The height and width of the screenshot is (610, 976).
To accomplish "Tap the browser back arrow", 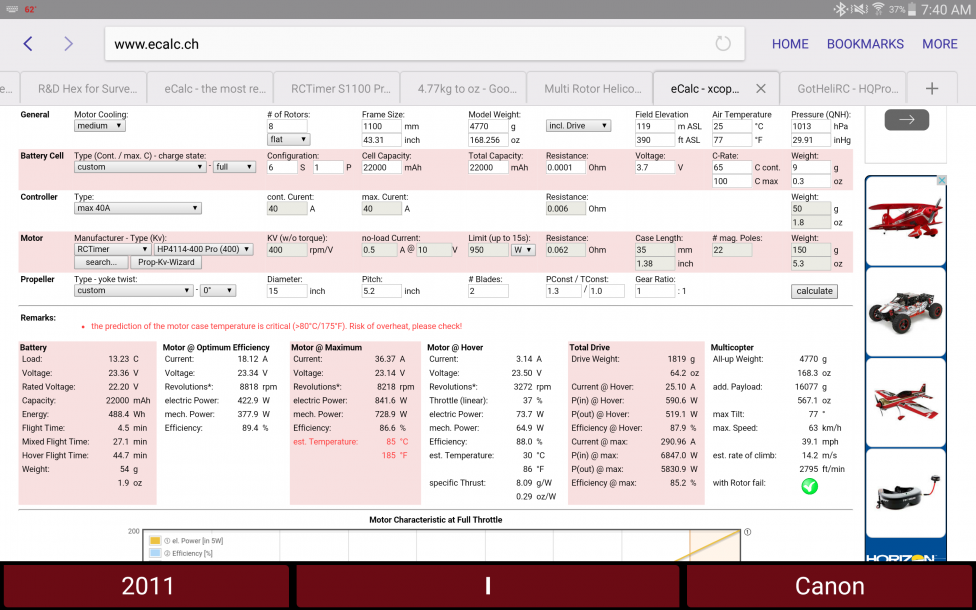I will pos(28,44).
